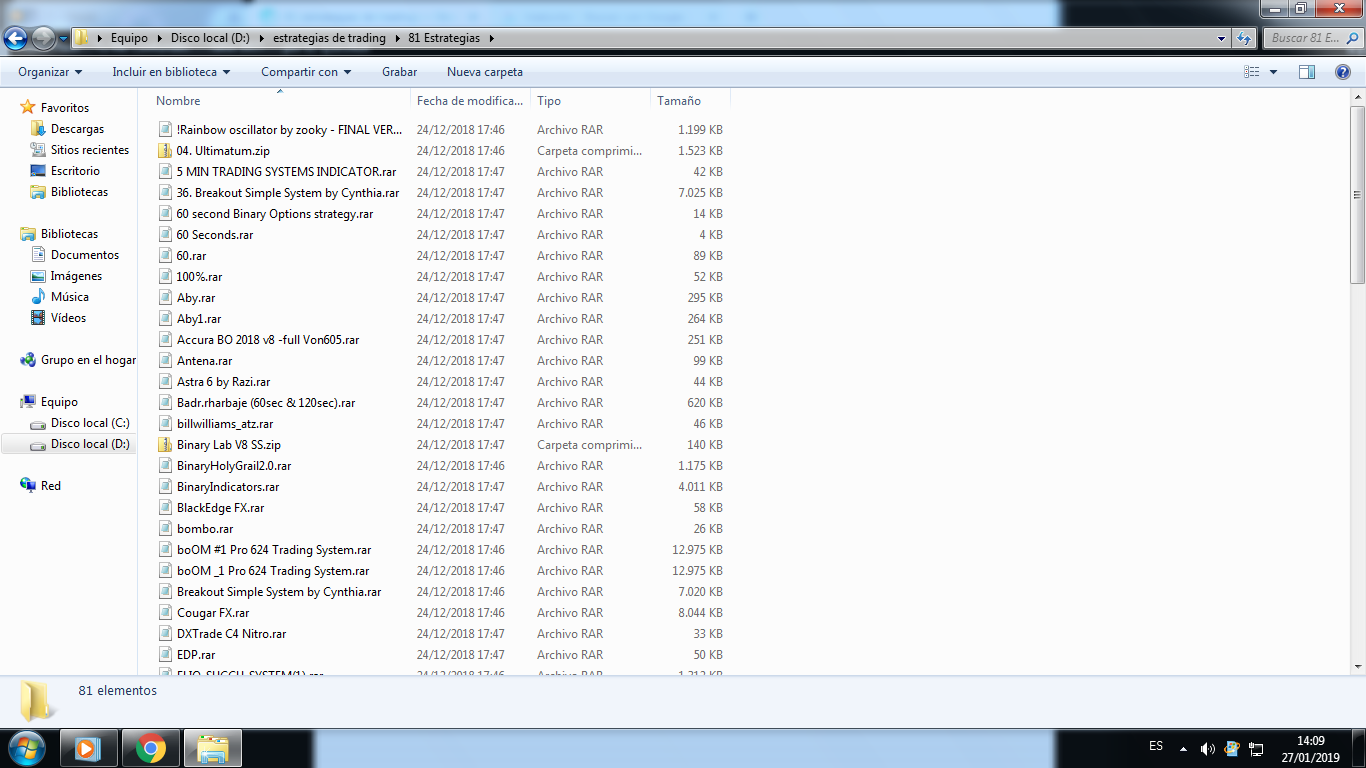Open the recent pages dropdown arrow
1366x768 pixels.
[x=63, y=38]
